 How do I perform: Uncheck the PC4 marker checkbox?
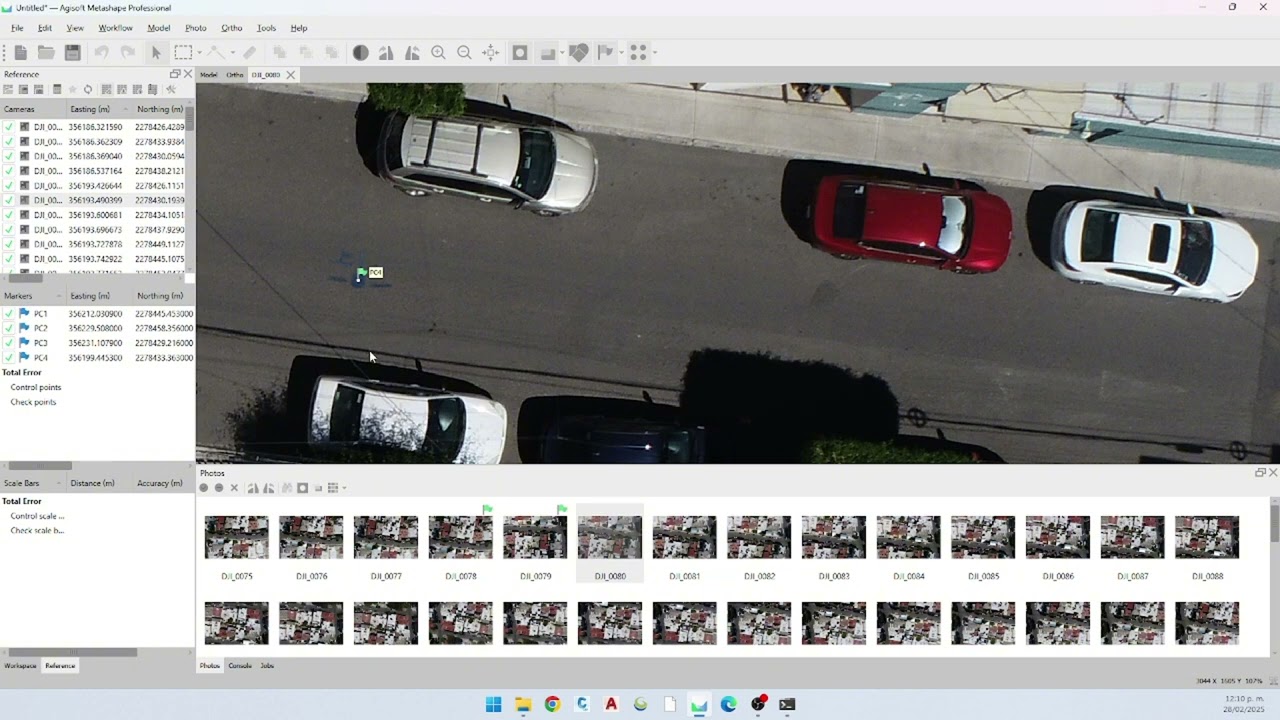pyautogui.click(x=9, y=357)
